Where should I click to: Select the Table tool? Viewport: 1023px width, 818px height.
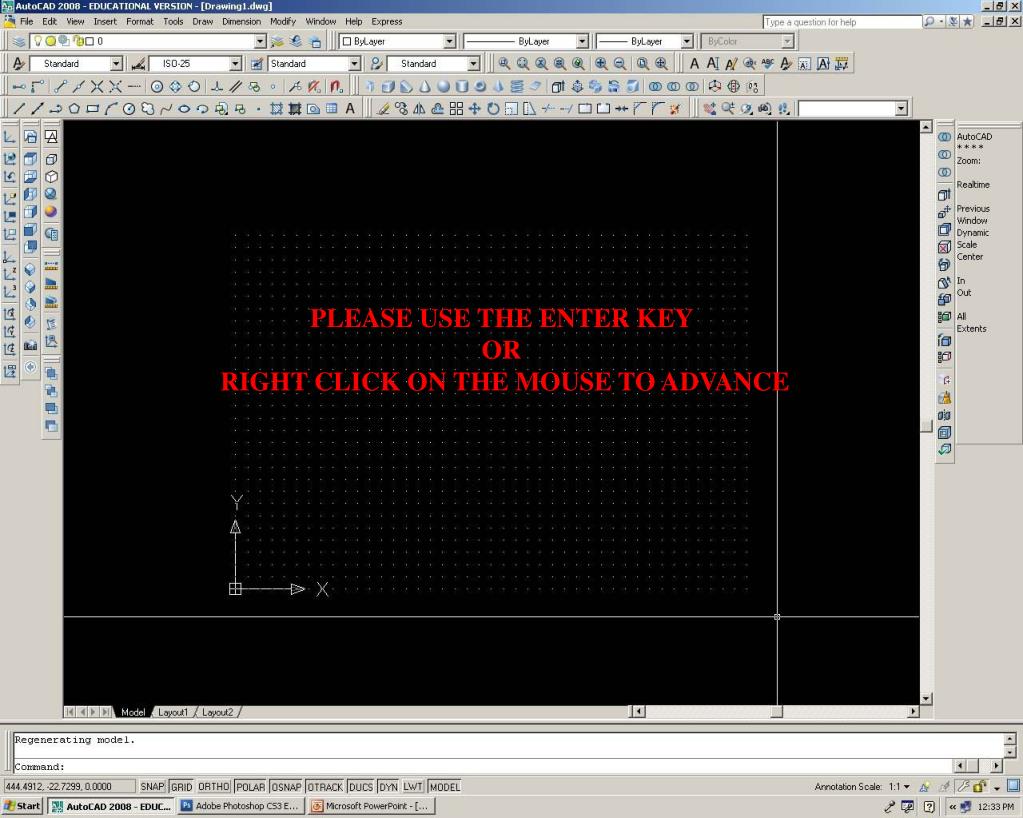point(331,109)
